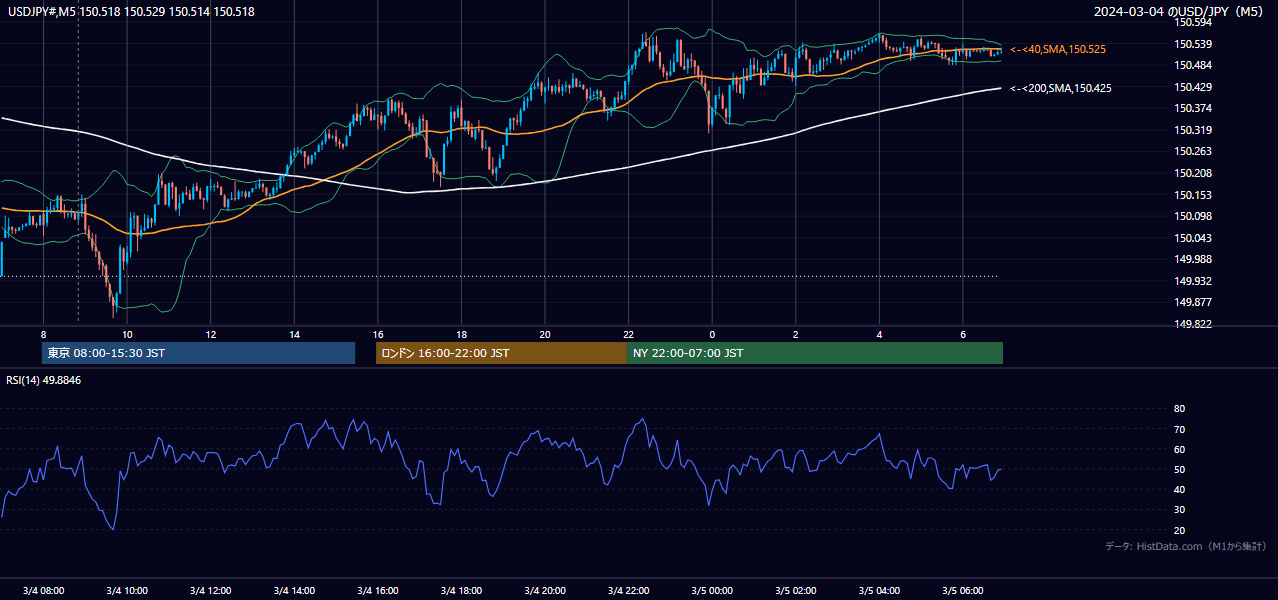This screenshot has width=1278, height=600.
Task: Click the HistData.com data source credit
Action: click(x=1186, y=546)
